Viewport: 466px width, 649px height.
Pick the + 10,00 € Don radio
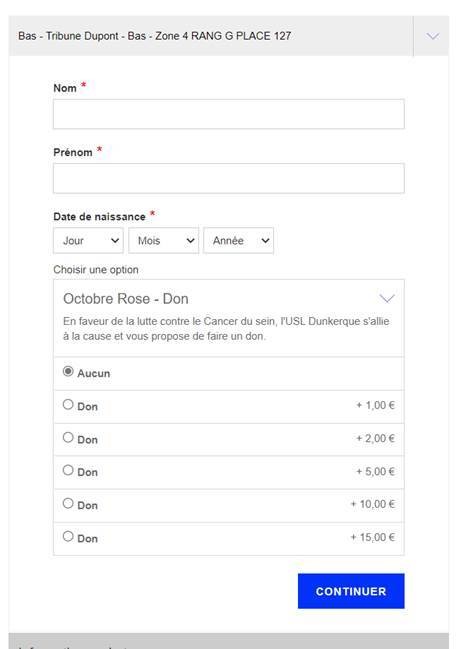(x=68, y=503)
